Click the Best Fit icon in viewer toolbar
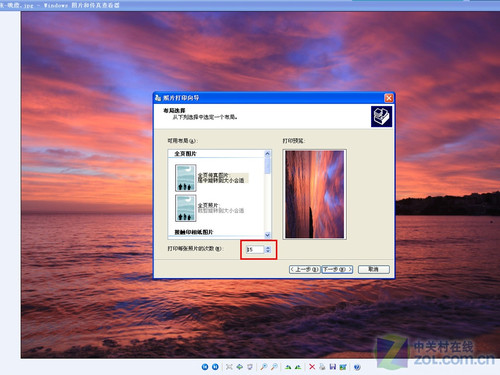Viewport: 500px width, 375px height. click(229, 367)
